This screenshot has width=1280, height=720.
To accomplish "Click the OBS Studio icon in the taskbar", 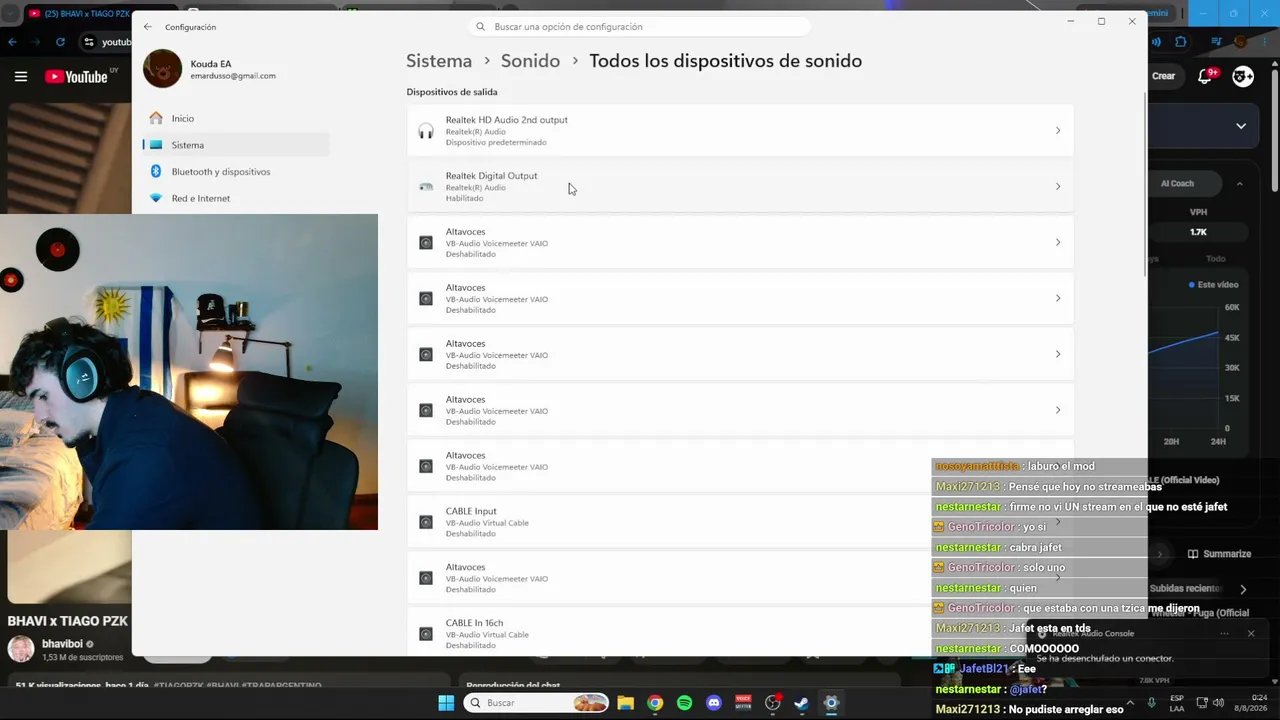I will tap(773, 703).
